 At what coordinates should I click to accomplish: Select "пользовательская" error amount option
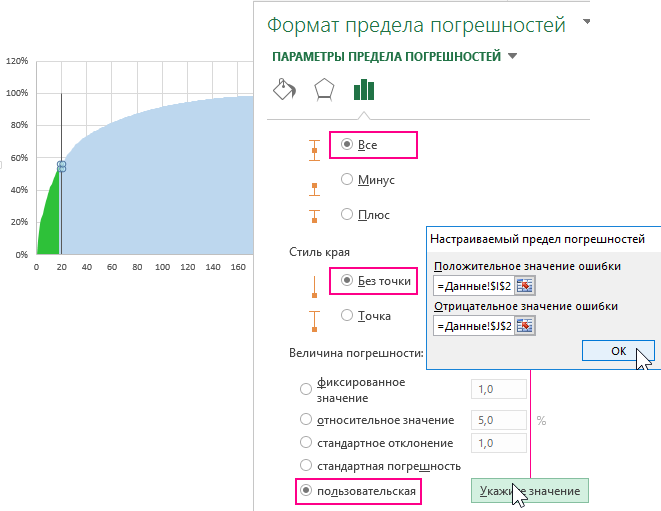point(306,490)
